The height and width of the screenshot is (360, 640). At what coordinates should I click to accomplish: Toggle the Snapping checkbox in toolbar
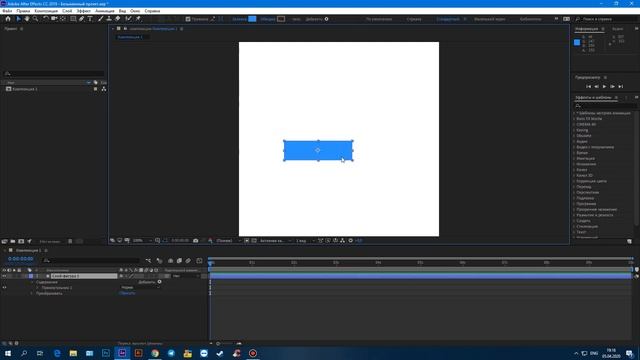tap(188, 19)
